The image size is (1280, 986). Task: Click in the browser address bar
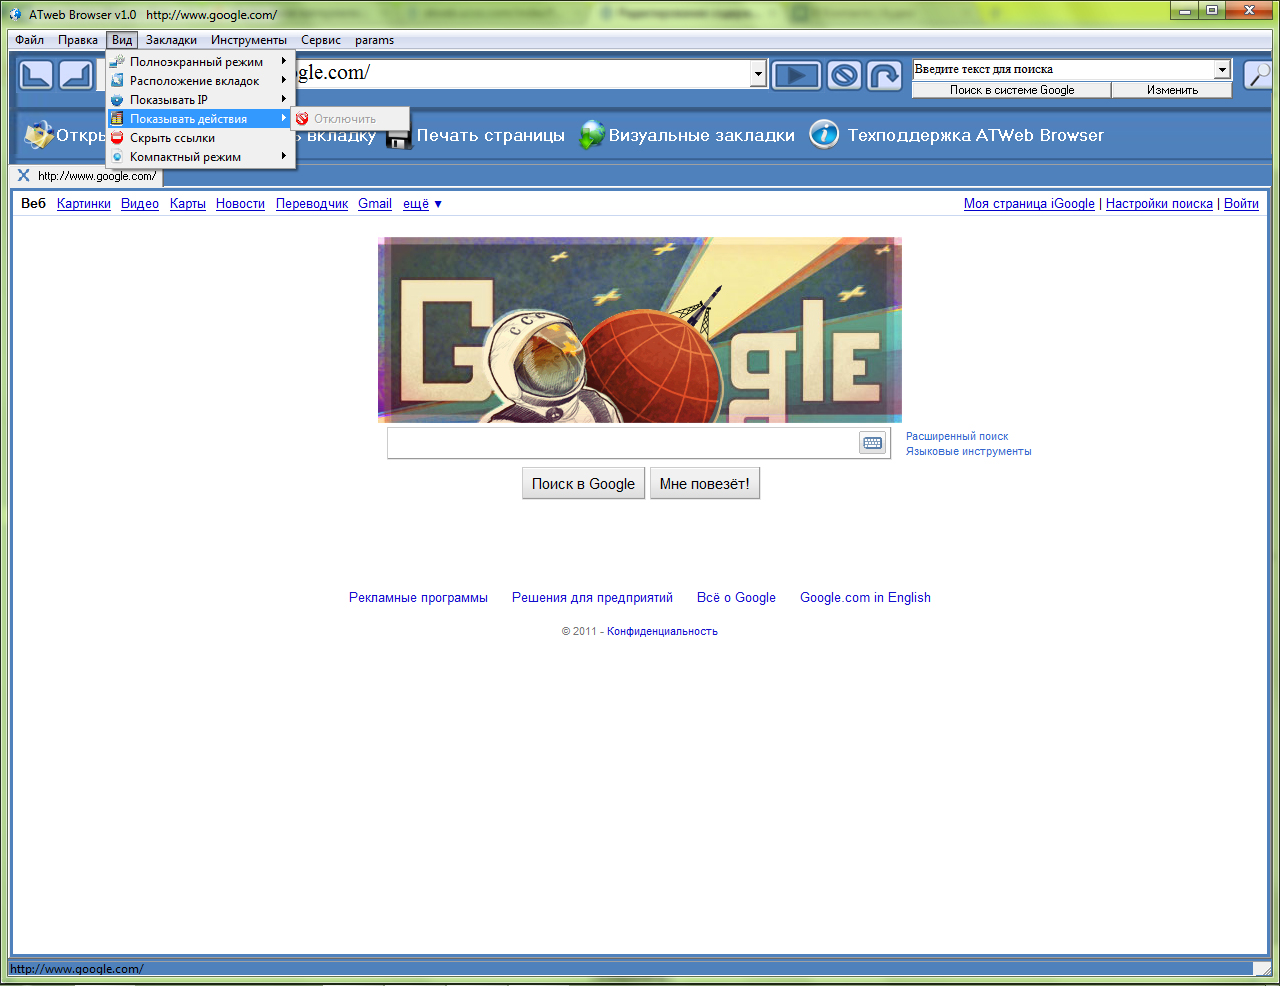coord(525,73)
